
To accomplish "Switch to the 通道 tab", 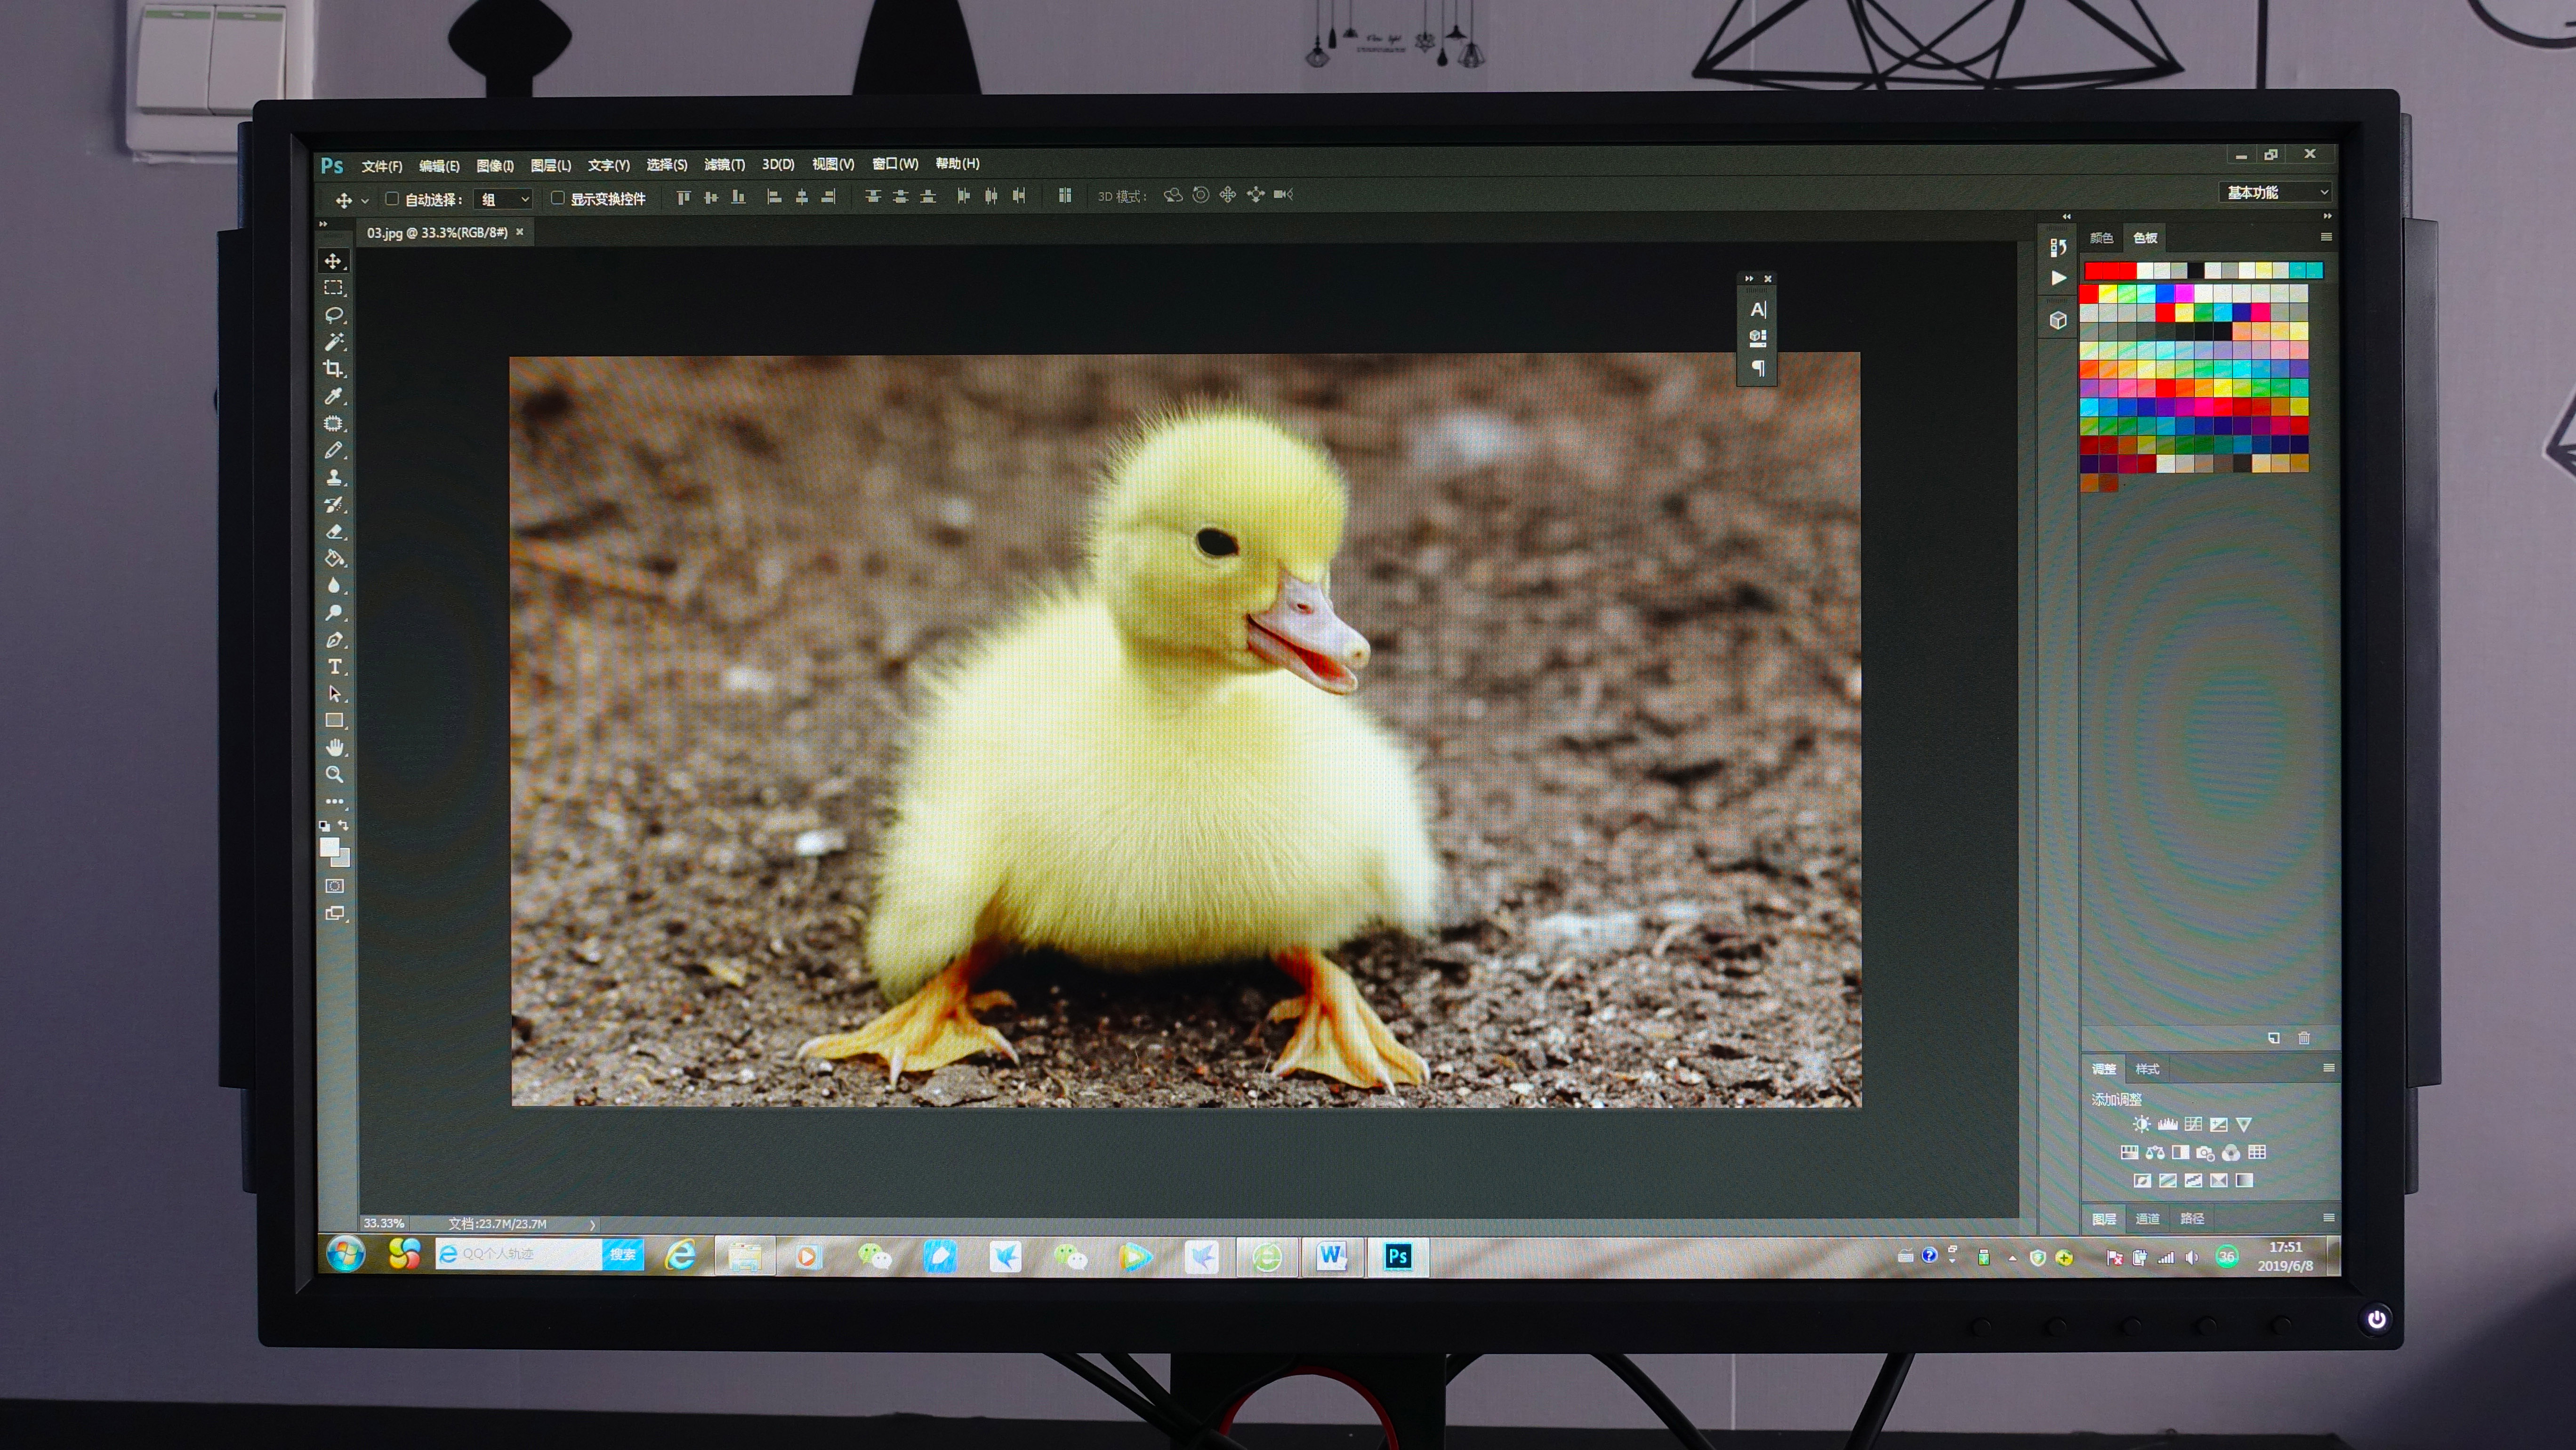I will (2147, 1218).
